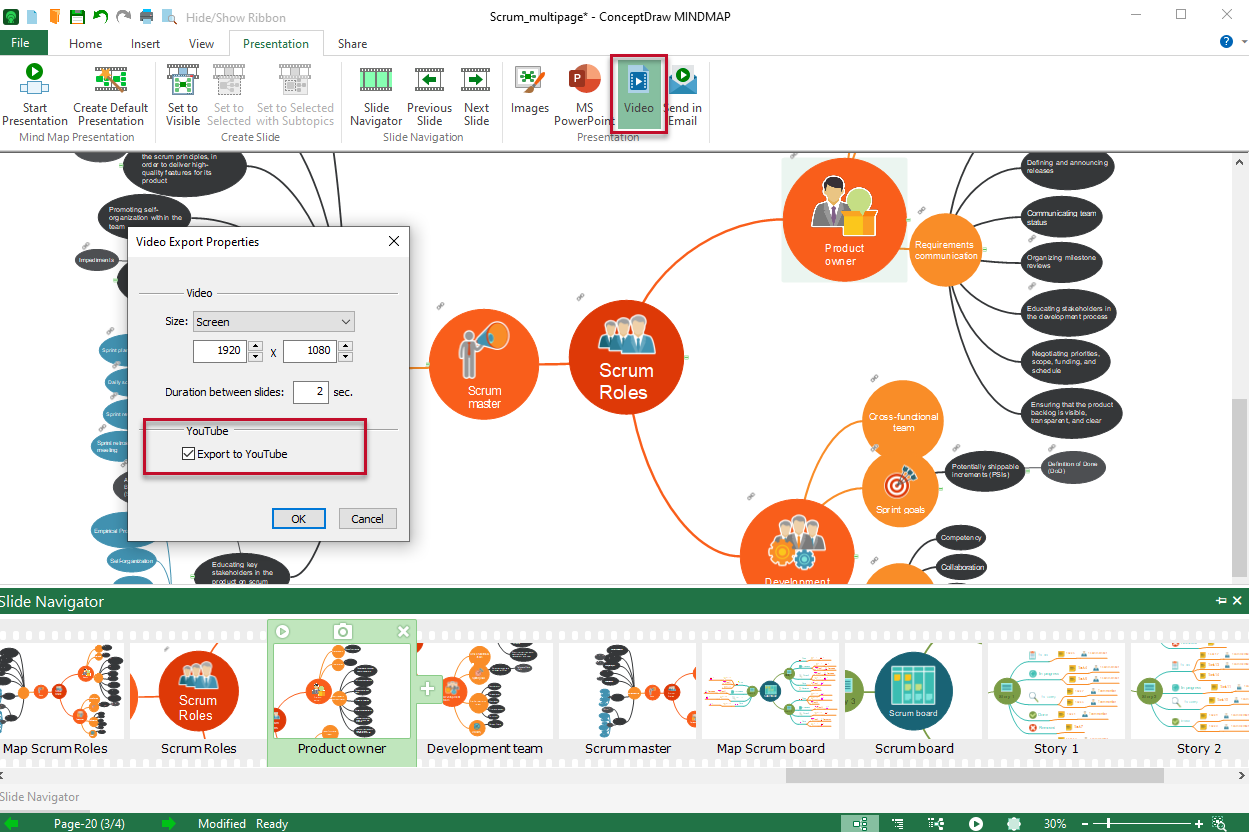The image size is (1249, 832).
Task: Go to next page with green right arrow
Action: pos(169,823)
